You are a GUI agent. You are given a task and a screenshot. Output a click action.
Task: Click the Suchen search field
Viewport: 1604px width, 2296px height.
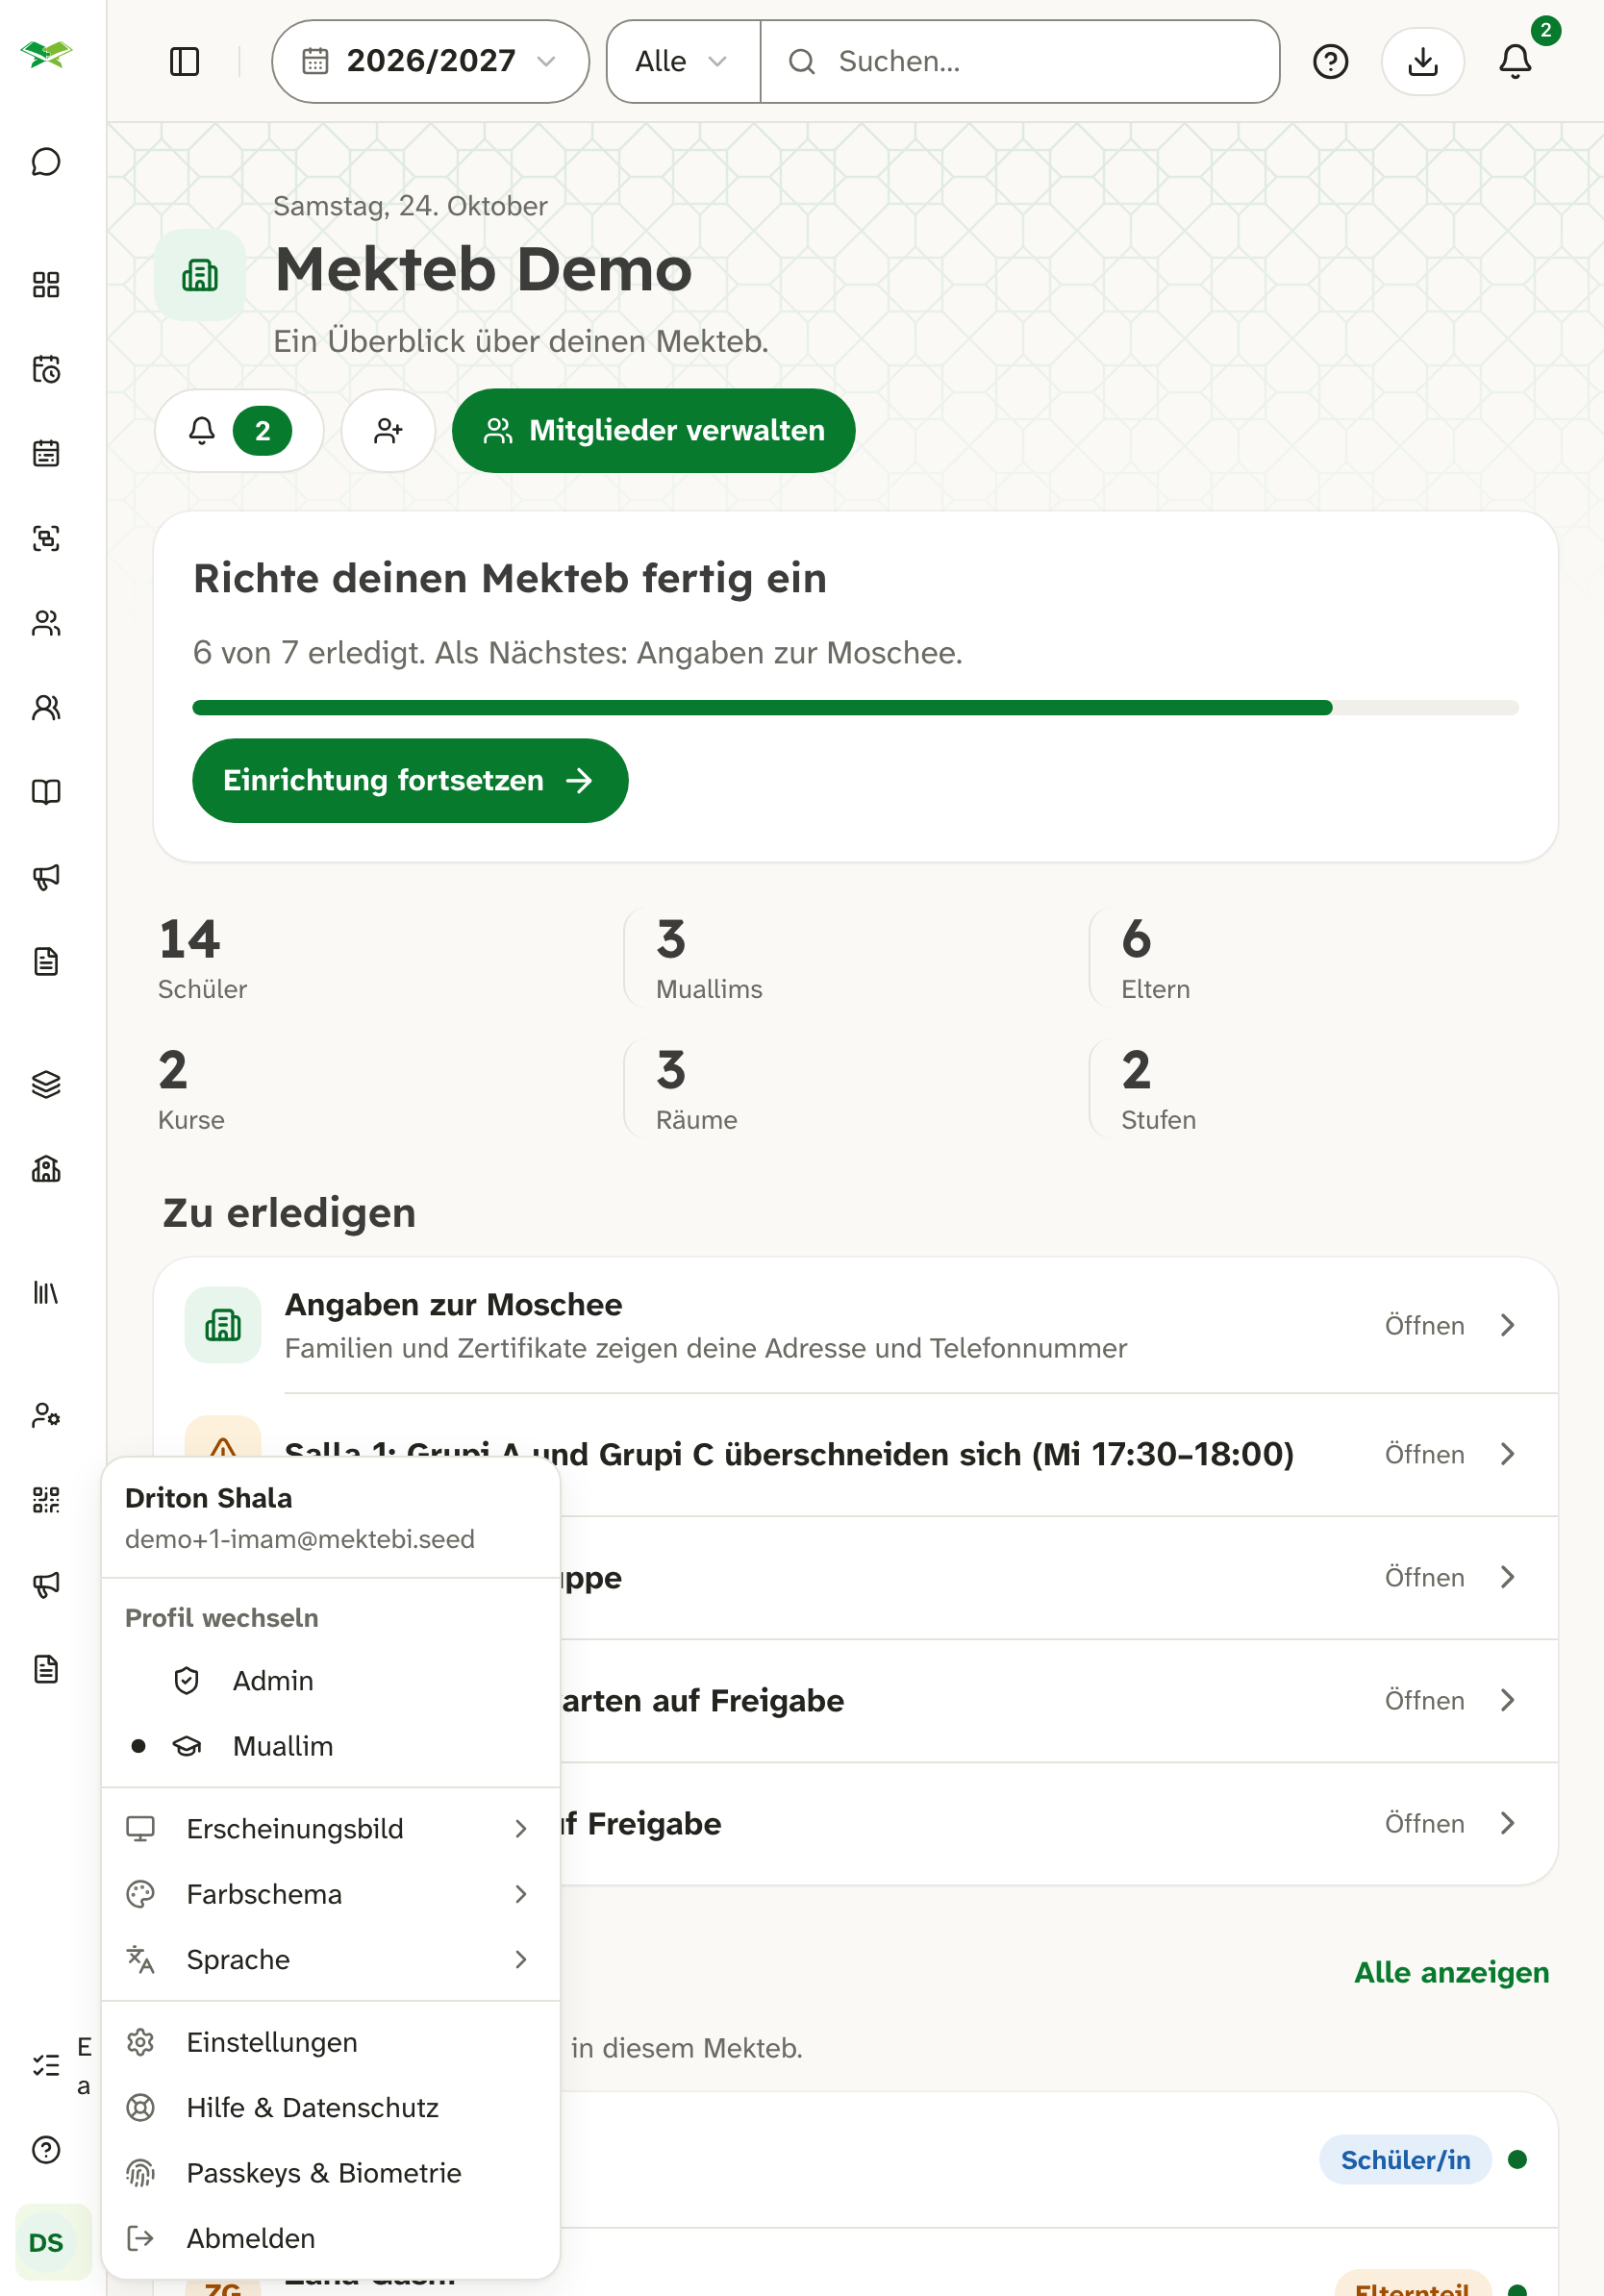coord(1020,62)
